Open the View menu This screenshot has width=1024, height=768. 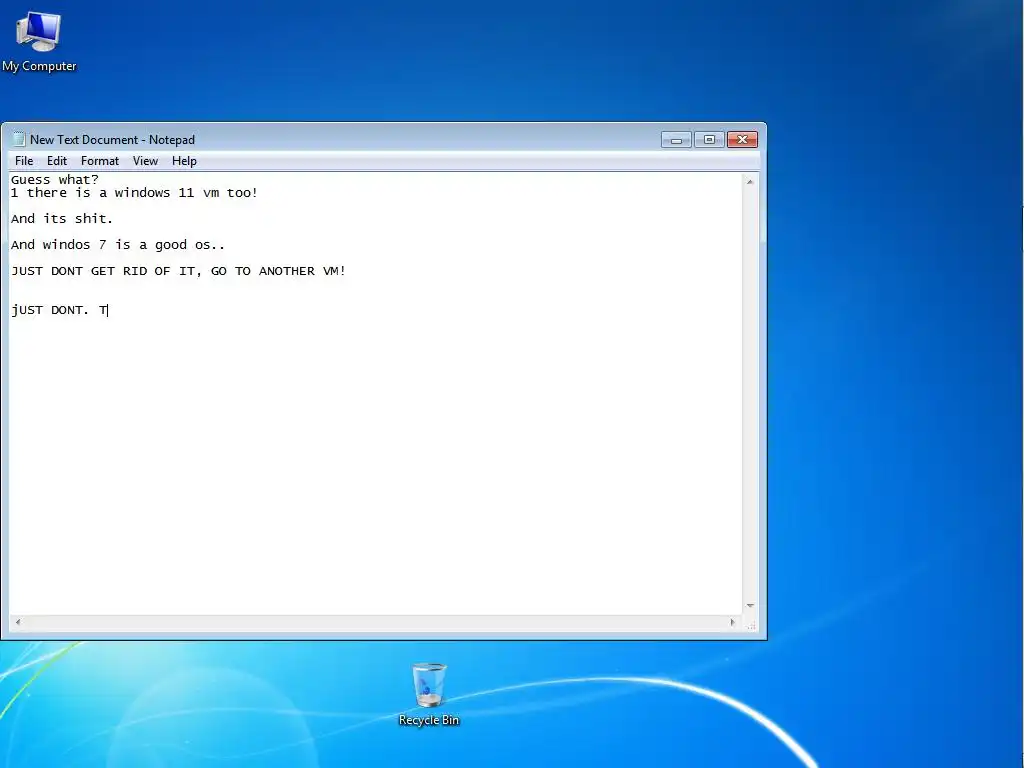[145, 161]
